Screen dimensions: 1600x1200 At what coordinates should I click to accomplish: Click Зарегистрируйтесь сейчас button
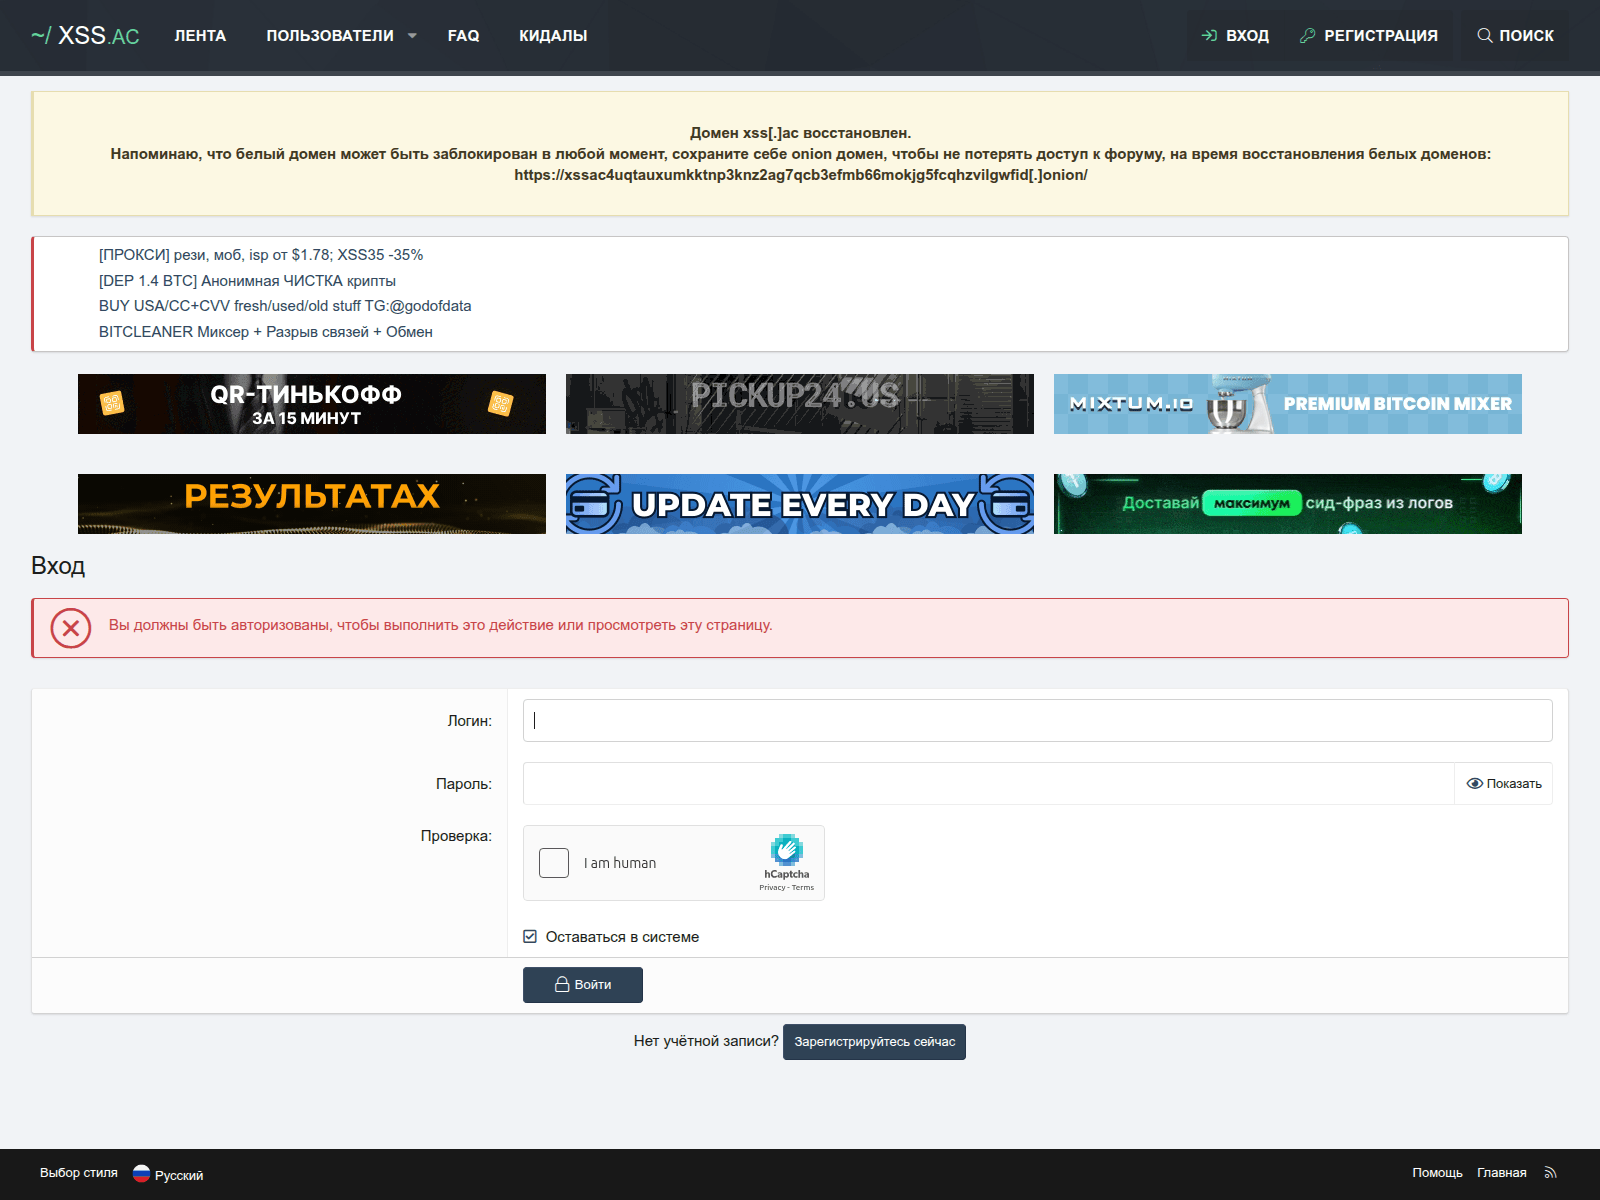coord(874,1042)
